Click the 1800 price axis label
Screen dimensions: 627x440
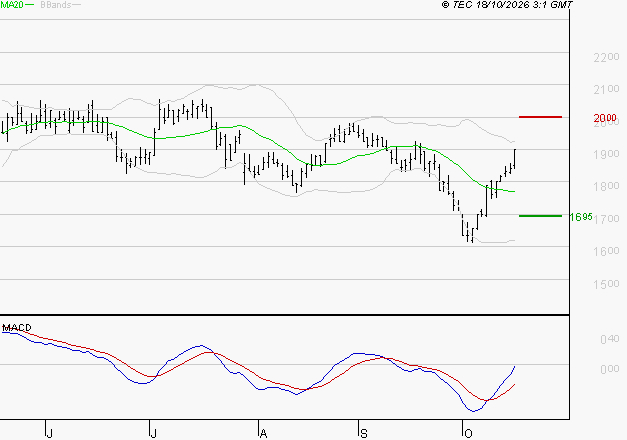pyautogui.click(x=606, y=186)
